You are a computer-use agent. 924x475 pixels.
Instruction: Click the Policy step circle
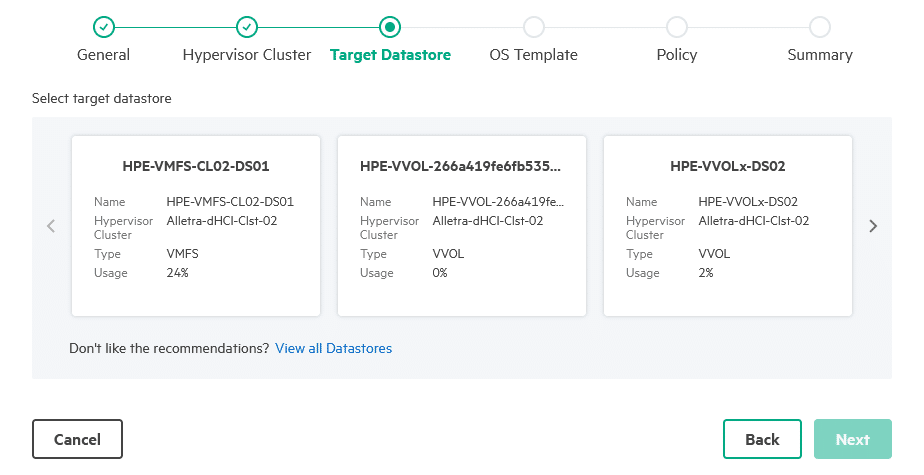tap(676, 27)
